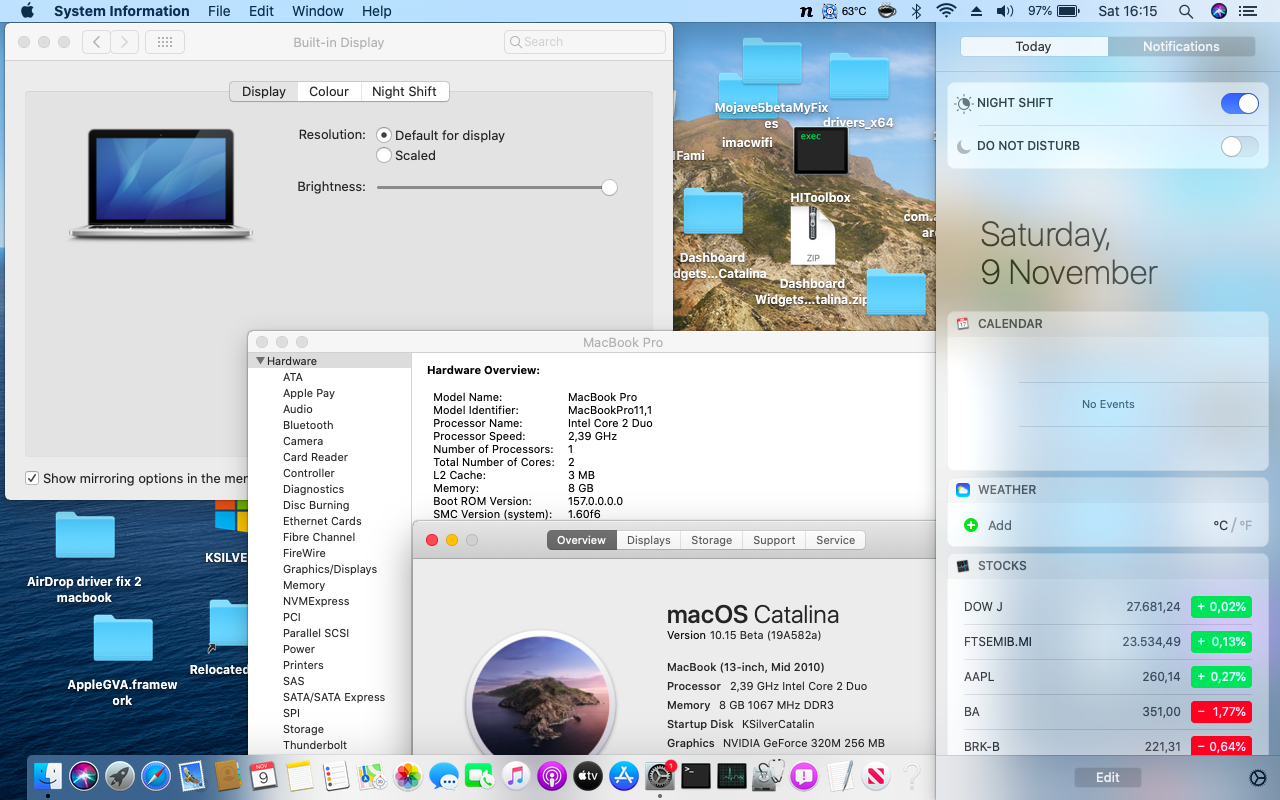Screen dimensions: 1280x800
Task: Open the Displays tab in About This Mac
Action: [x=649, y=540]
